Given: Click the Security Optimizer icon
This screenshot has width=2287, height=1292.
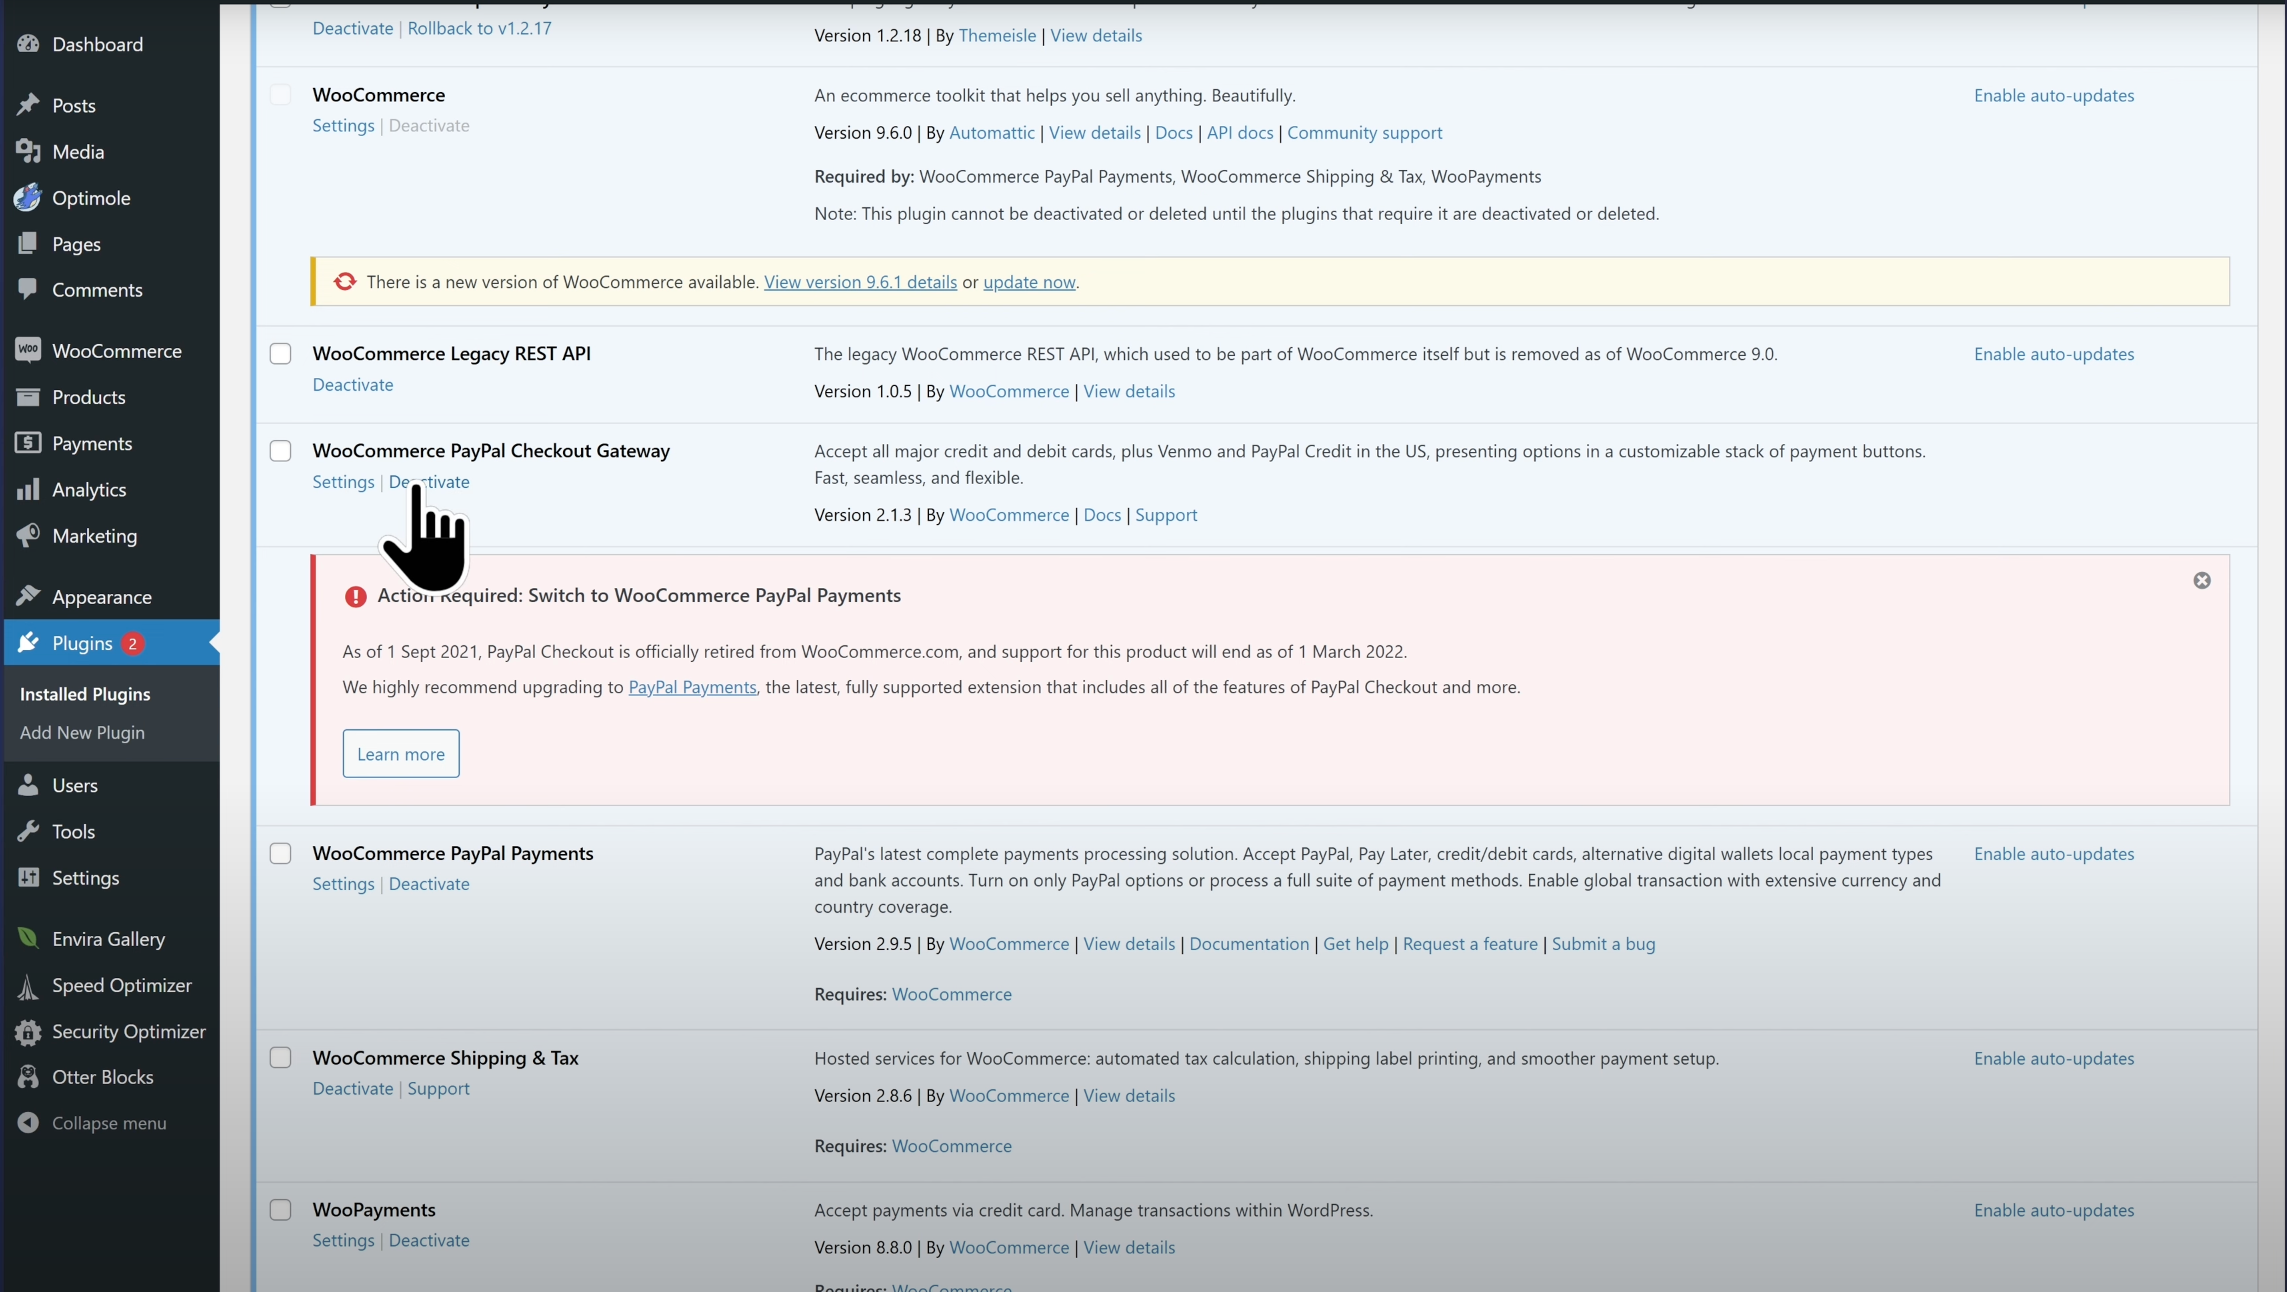Looking at the screenshot, I should 28,1031.
